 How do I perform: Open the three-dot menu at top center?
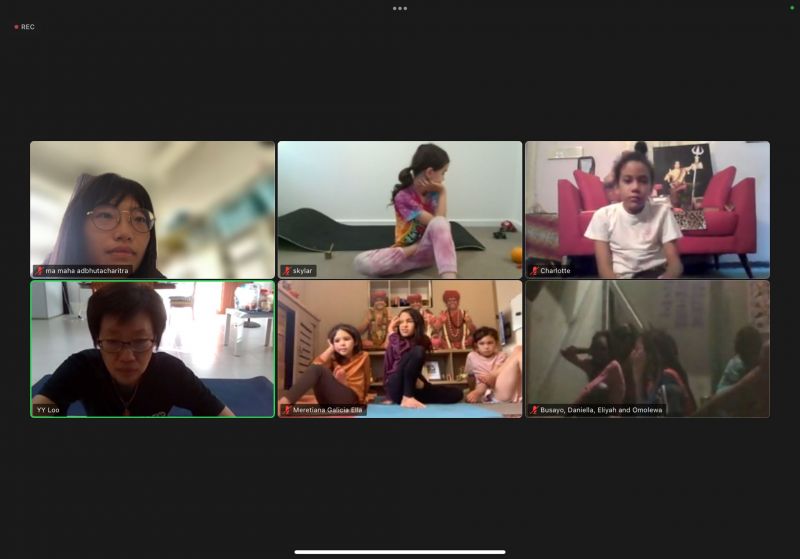click(399, 8)
